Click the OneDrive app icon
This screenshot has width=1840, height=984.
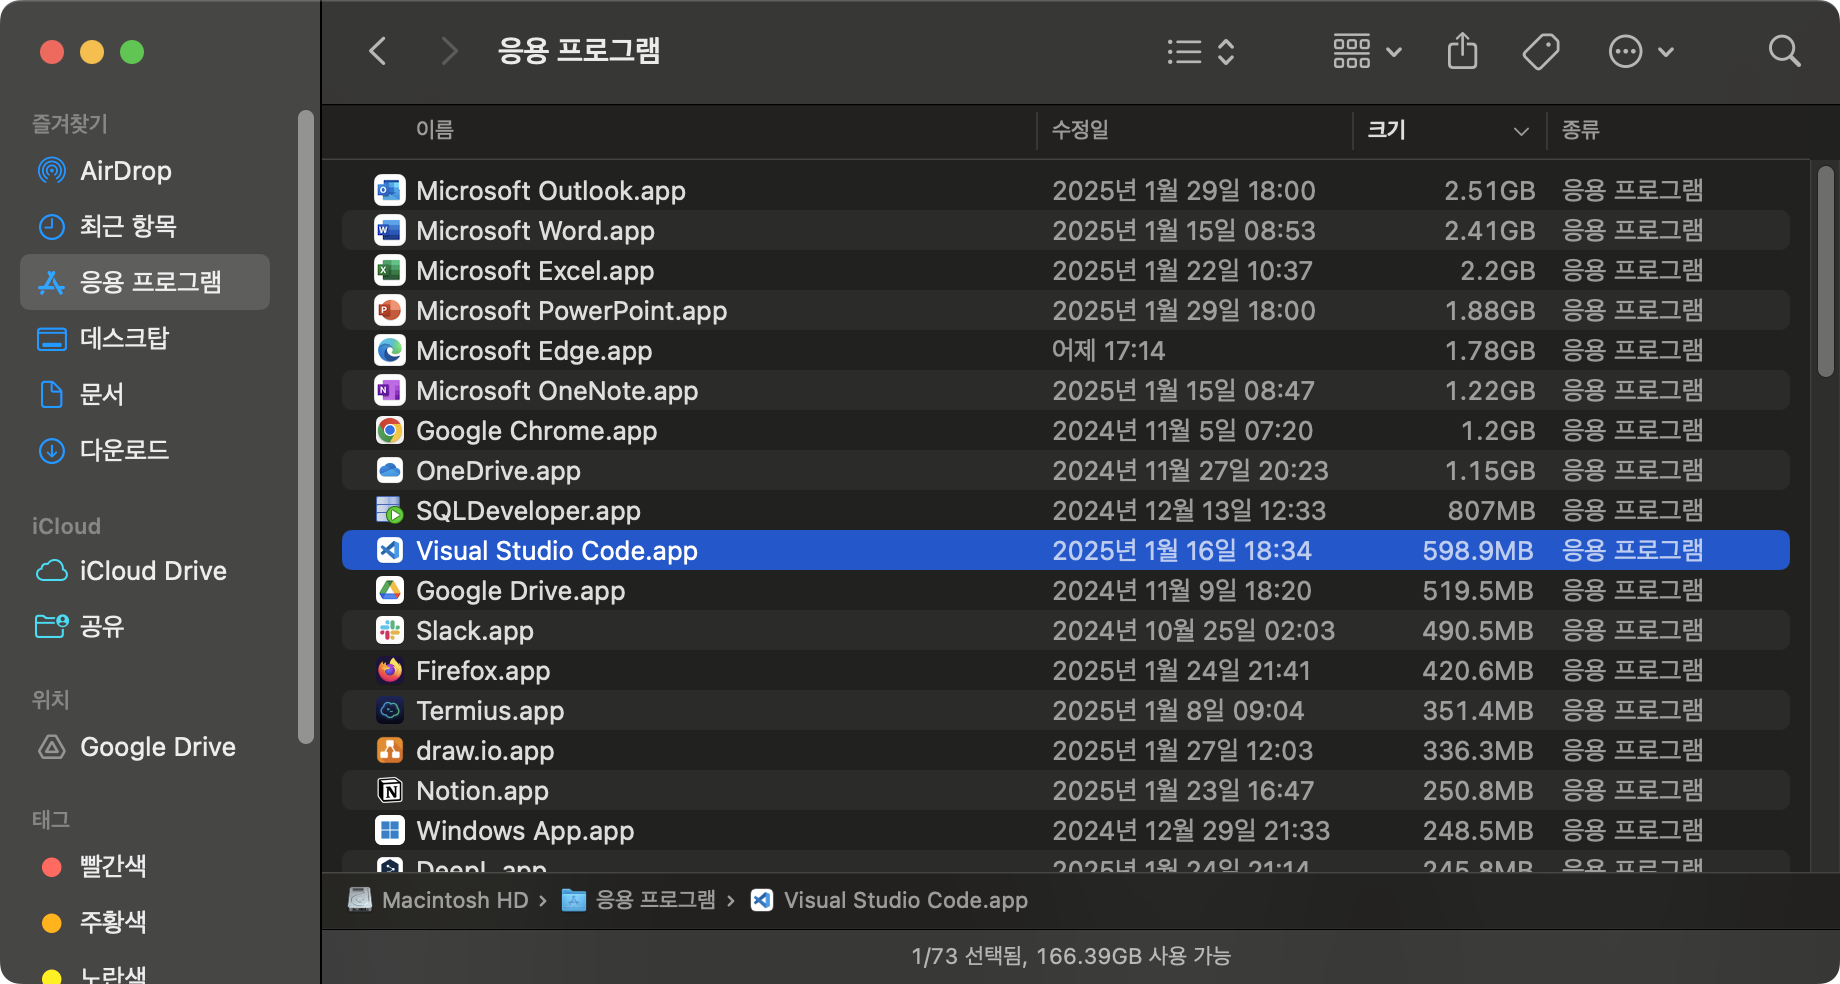pyautogui.click(x=390, y=470)
